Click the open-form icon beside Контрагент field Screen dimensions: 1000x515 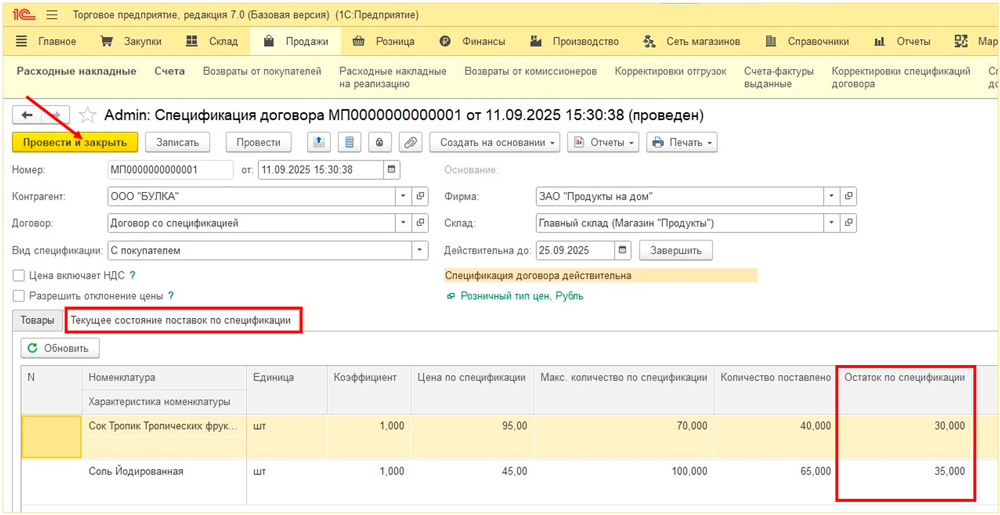pos(422,197)
